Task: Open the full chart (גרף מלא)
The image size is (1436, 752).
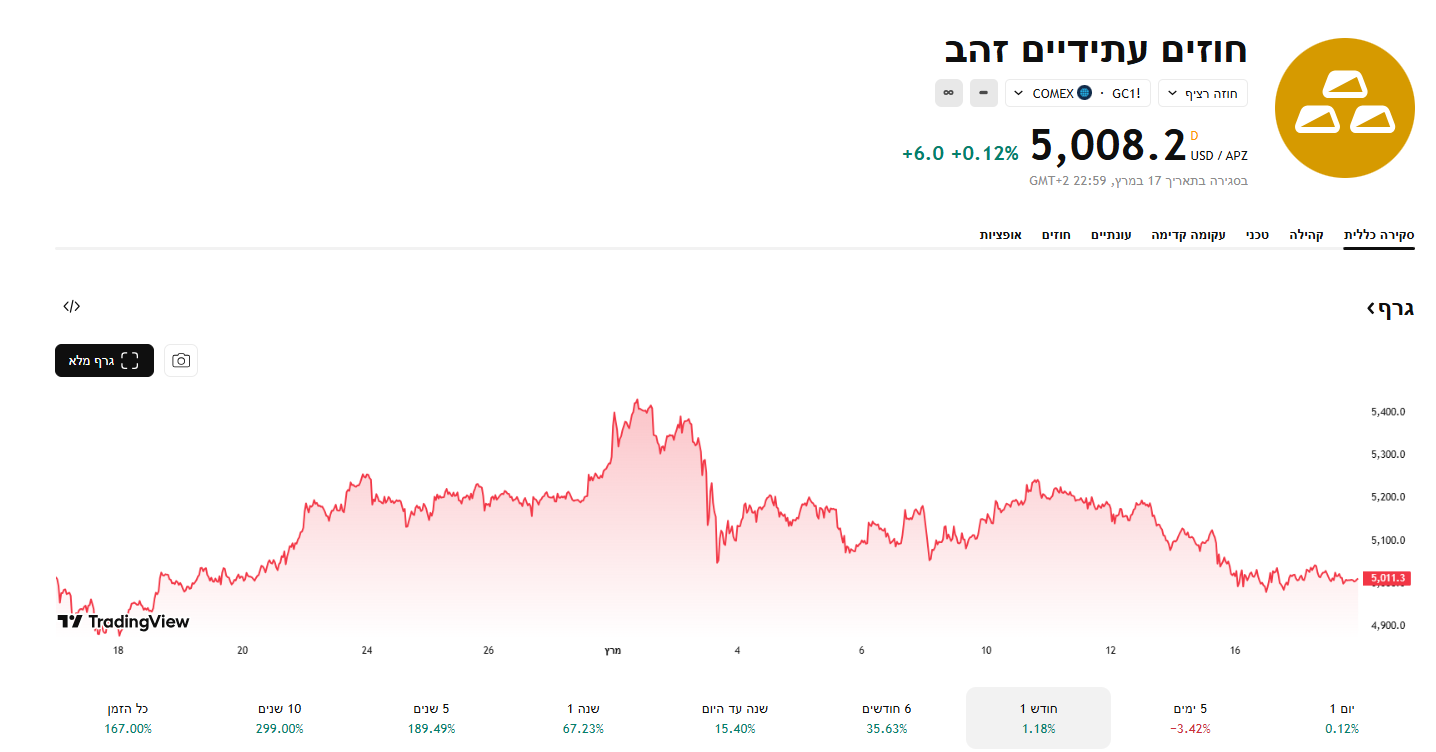Action: pyautogui.click(x=104, y=361)
